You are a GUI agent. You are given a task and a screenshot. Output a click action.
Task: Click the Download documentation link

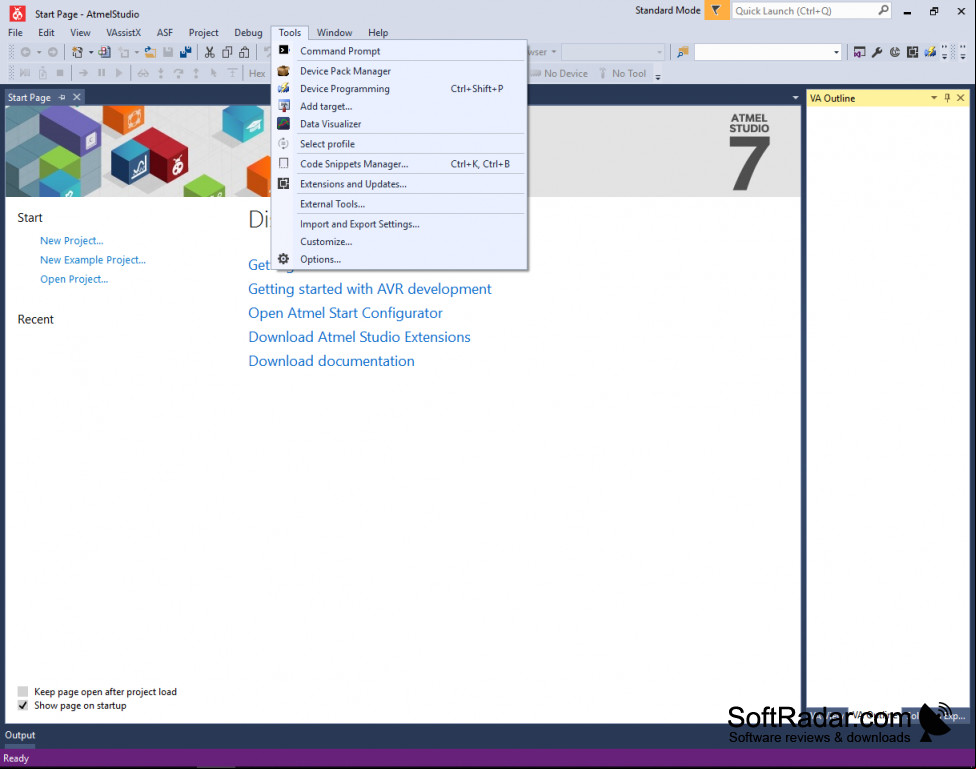[x=331, y=361]
